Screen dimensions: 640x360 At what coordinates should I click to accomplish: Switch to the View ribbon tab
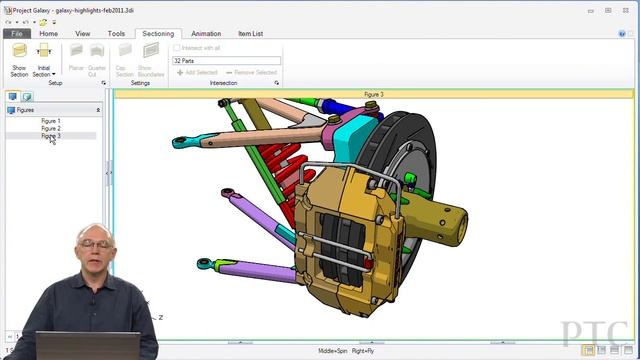(x=82, y=33)
